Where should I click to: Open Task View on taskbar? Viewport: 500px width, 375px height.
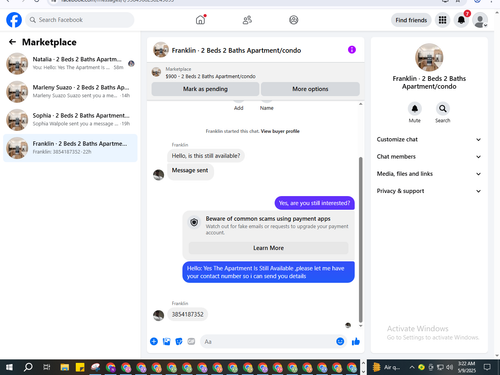[x=47, y=367]
